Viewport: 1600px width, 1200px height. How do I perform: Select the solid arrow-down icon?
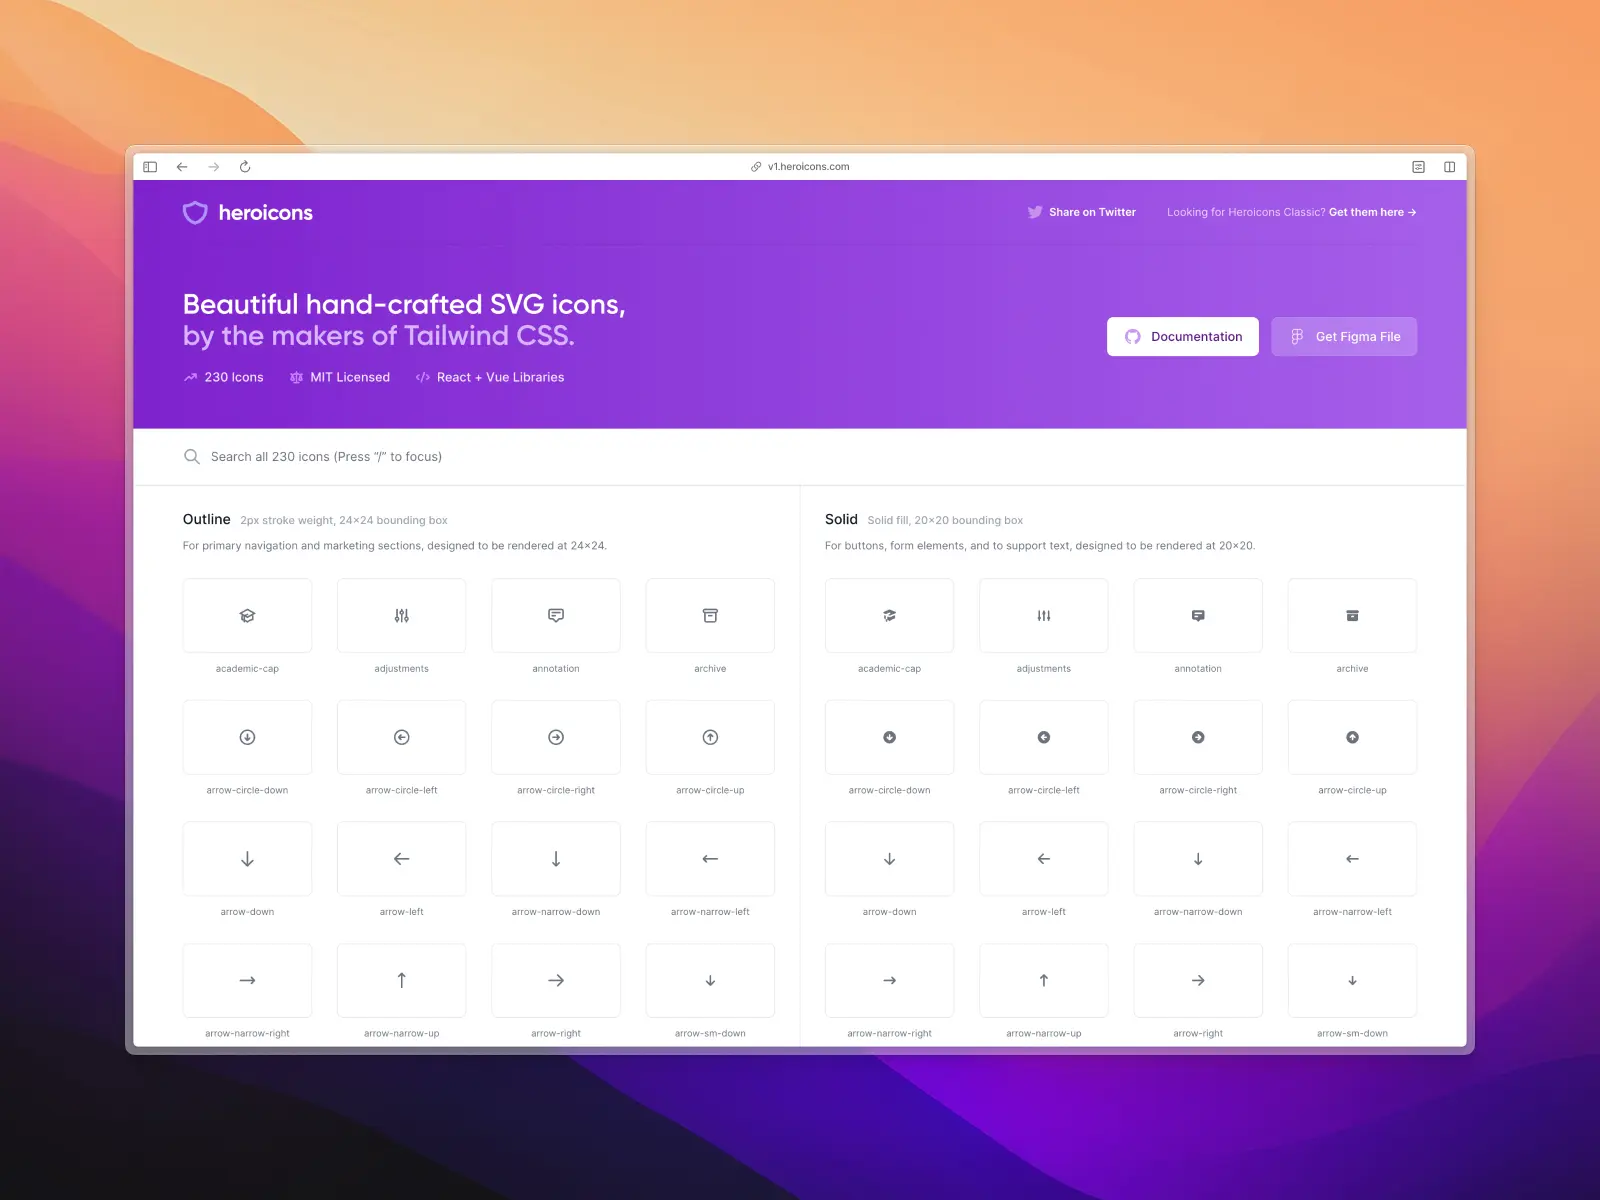pos(889,859)
